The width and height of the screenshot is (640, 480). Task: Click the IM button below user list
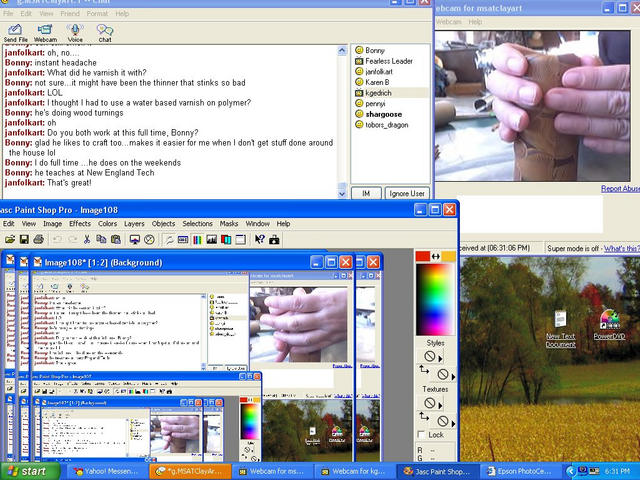[x=366, y=193]
